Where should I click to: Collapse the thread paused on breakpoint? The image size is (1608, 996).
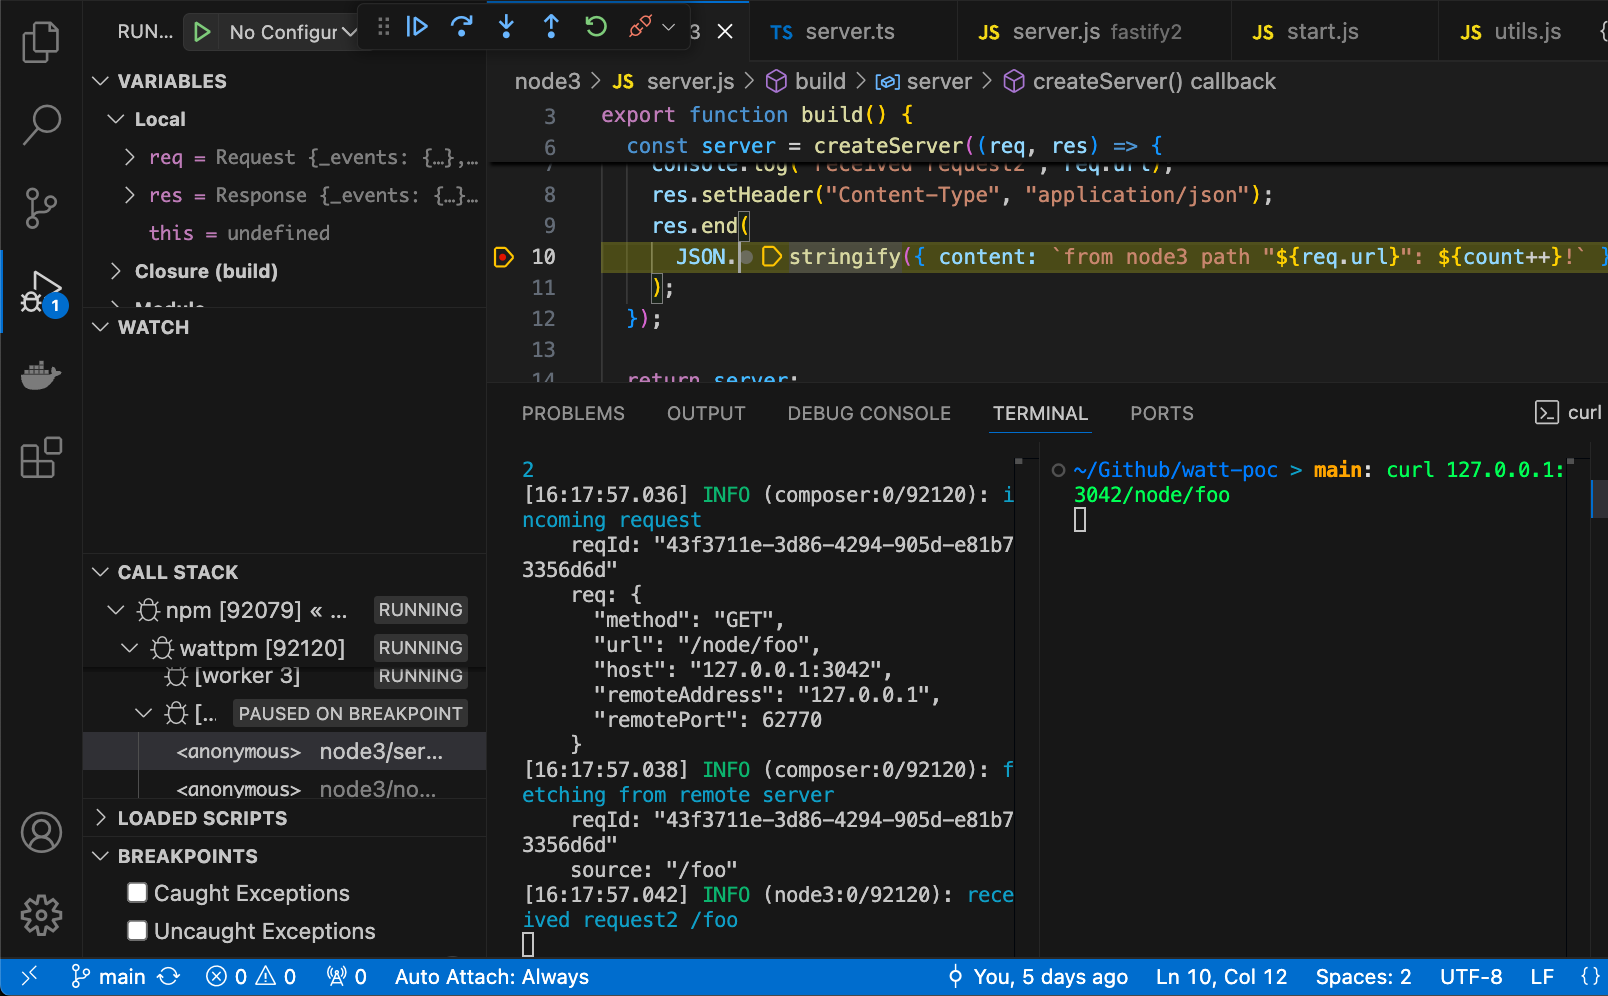(144, 713)
